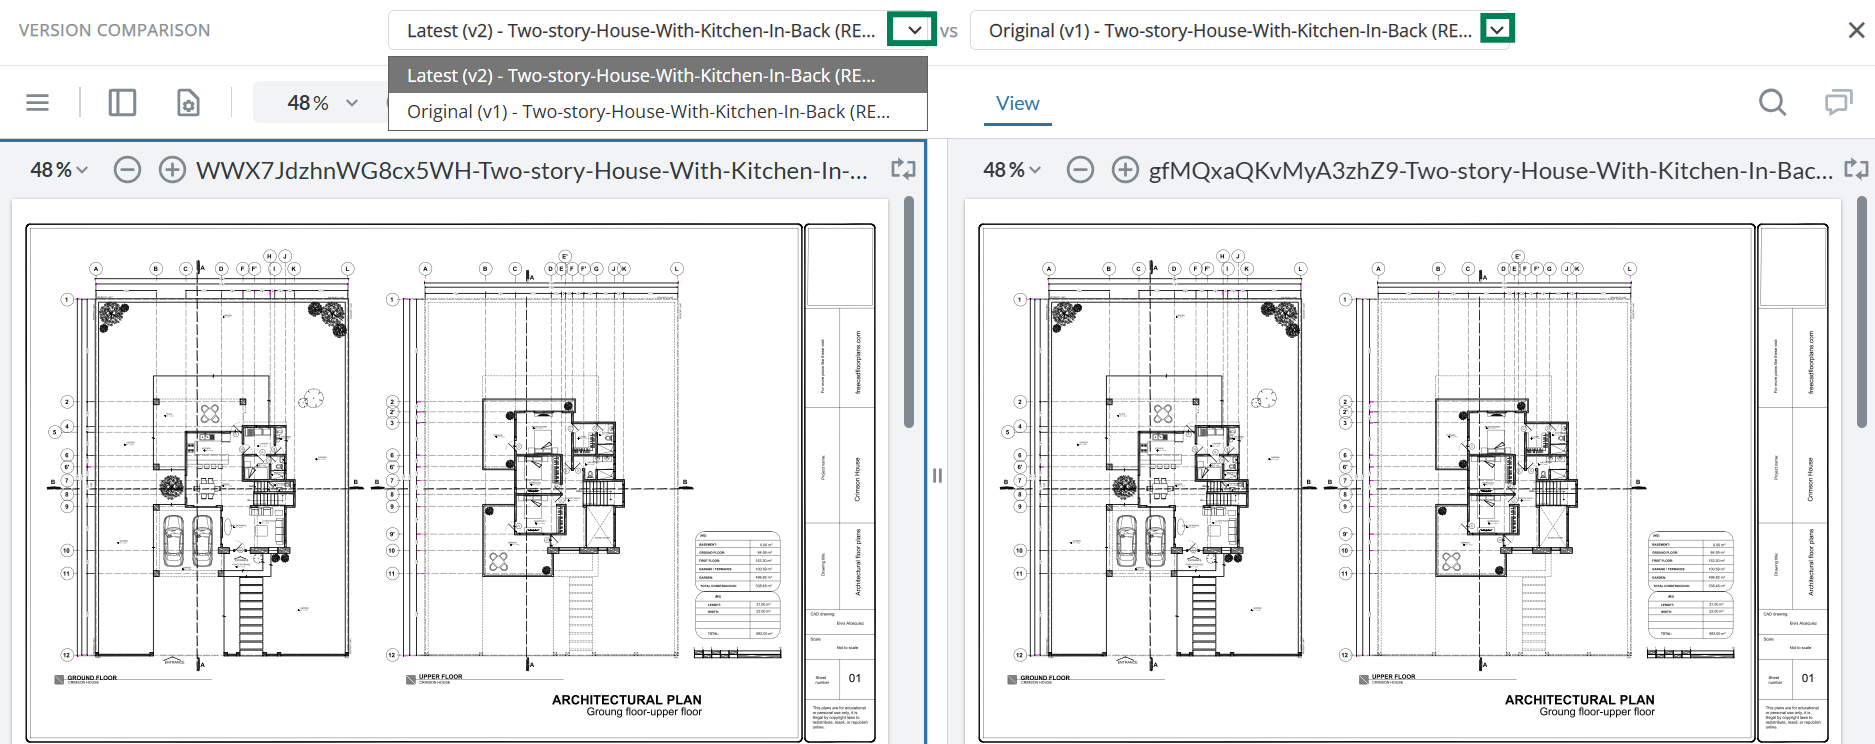Zoom in the right document pane
The image size is (1875, 744).
[x=1125, y=170]
